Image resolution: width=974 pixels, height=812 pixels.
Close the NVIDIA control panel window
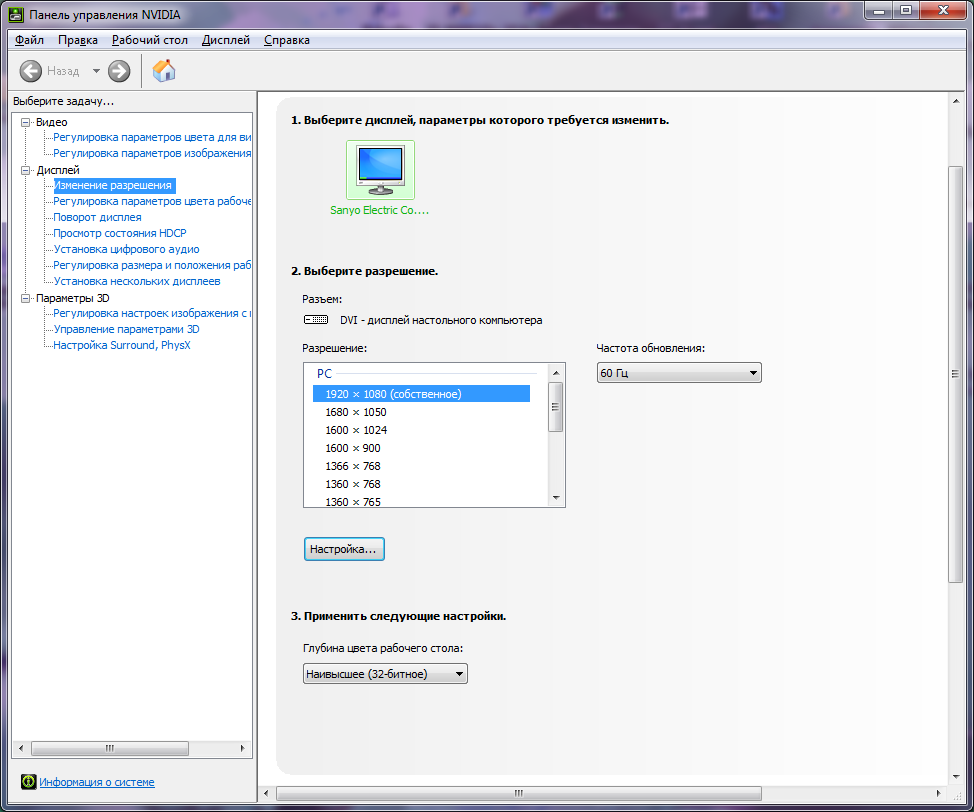tap(944, 11)
